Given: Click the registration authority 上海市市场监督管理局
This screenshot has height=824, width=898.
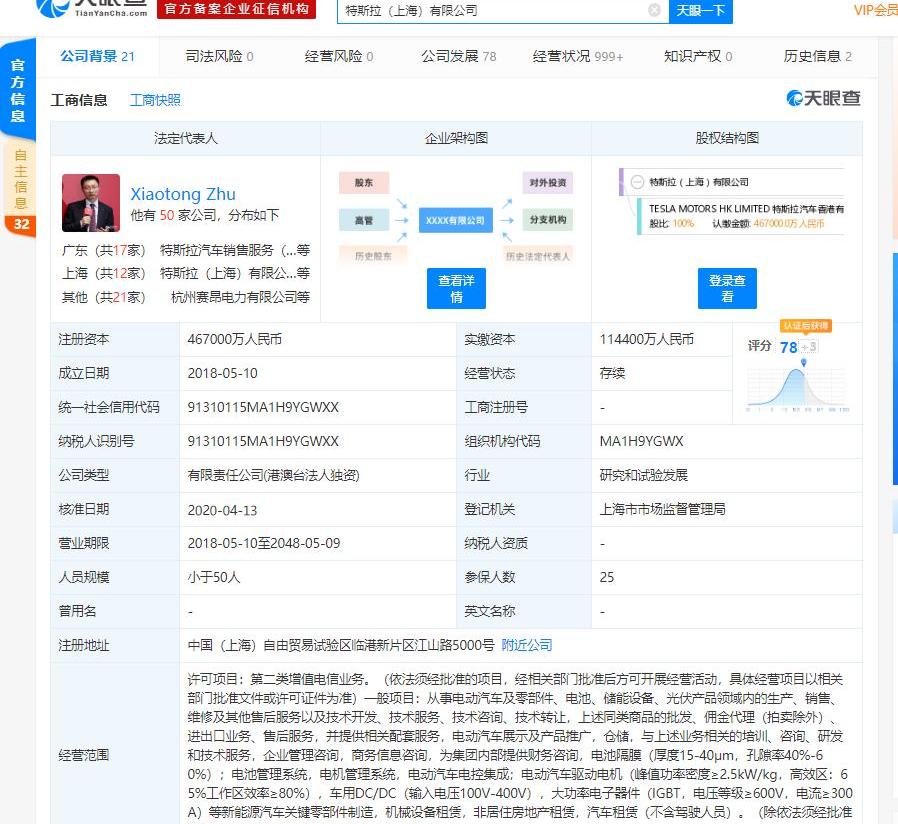Looking at the screenshot, I should click(663, 509).
